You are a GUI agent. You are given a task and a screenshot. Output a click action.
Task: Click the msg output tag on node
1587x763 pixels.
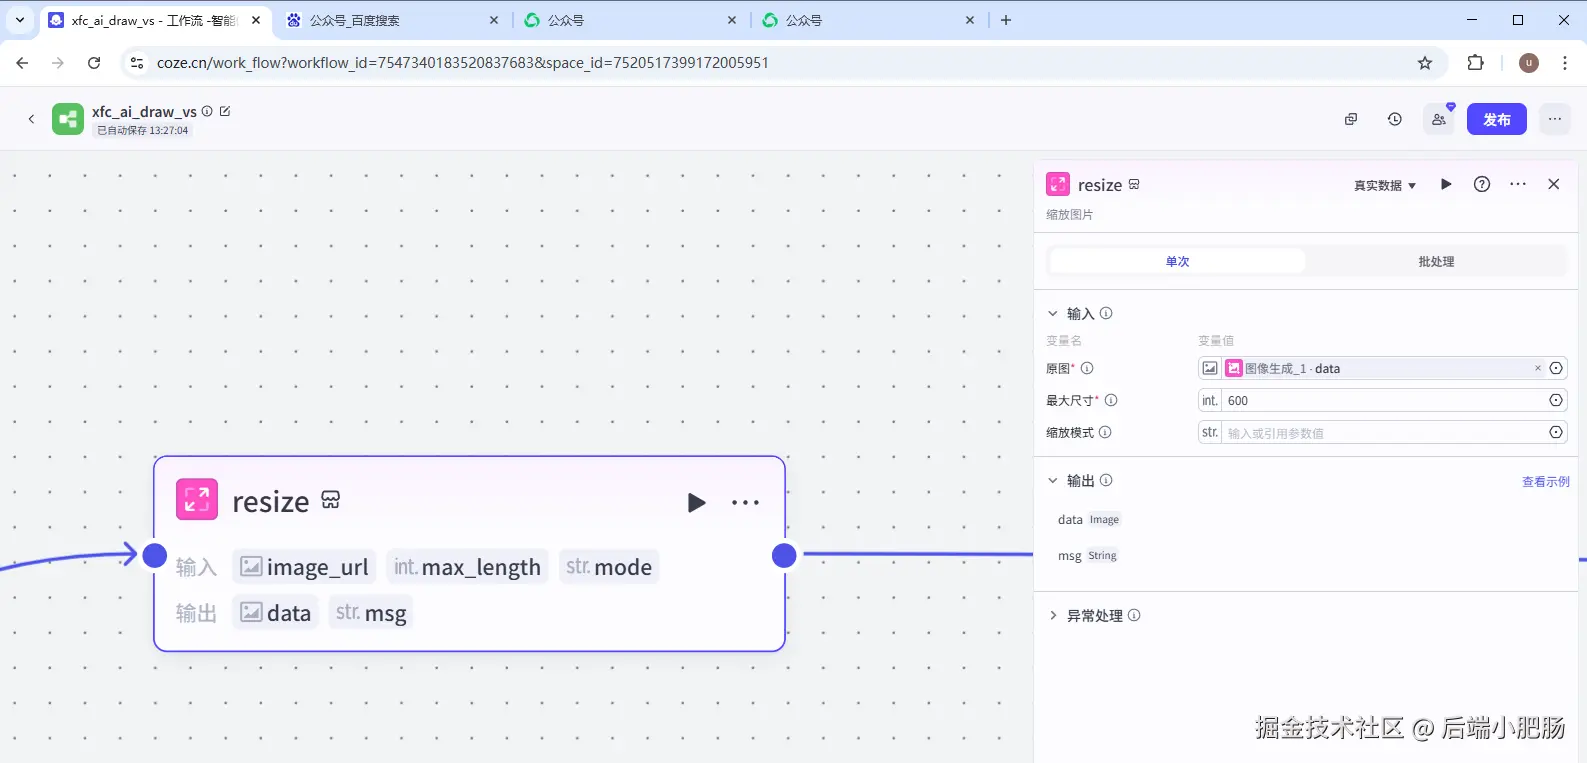(371, 613)
